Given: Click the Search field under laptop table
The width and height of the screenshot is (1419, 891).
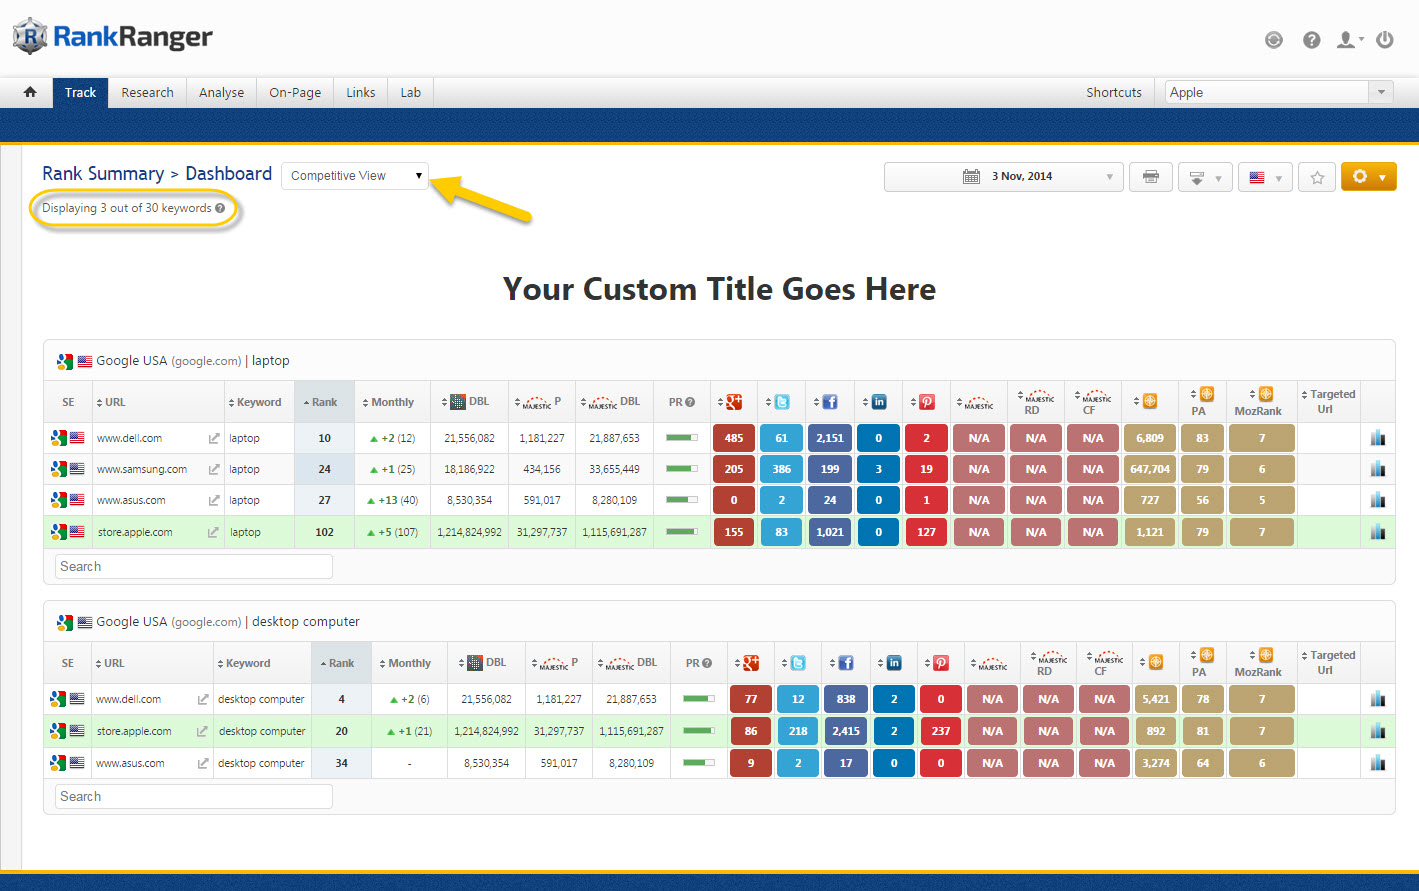Looking at the screenshot, I should point(193,567).
